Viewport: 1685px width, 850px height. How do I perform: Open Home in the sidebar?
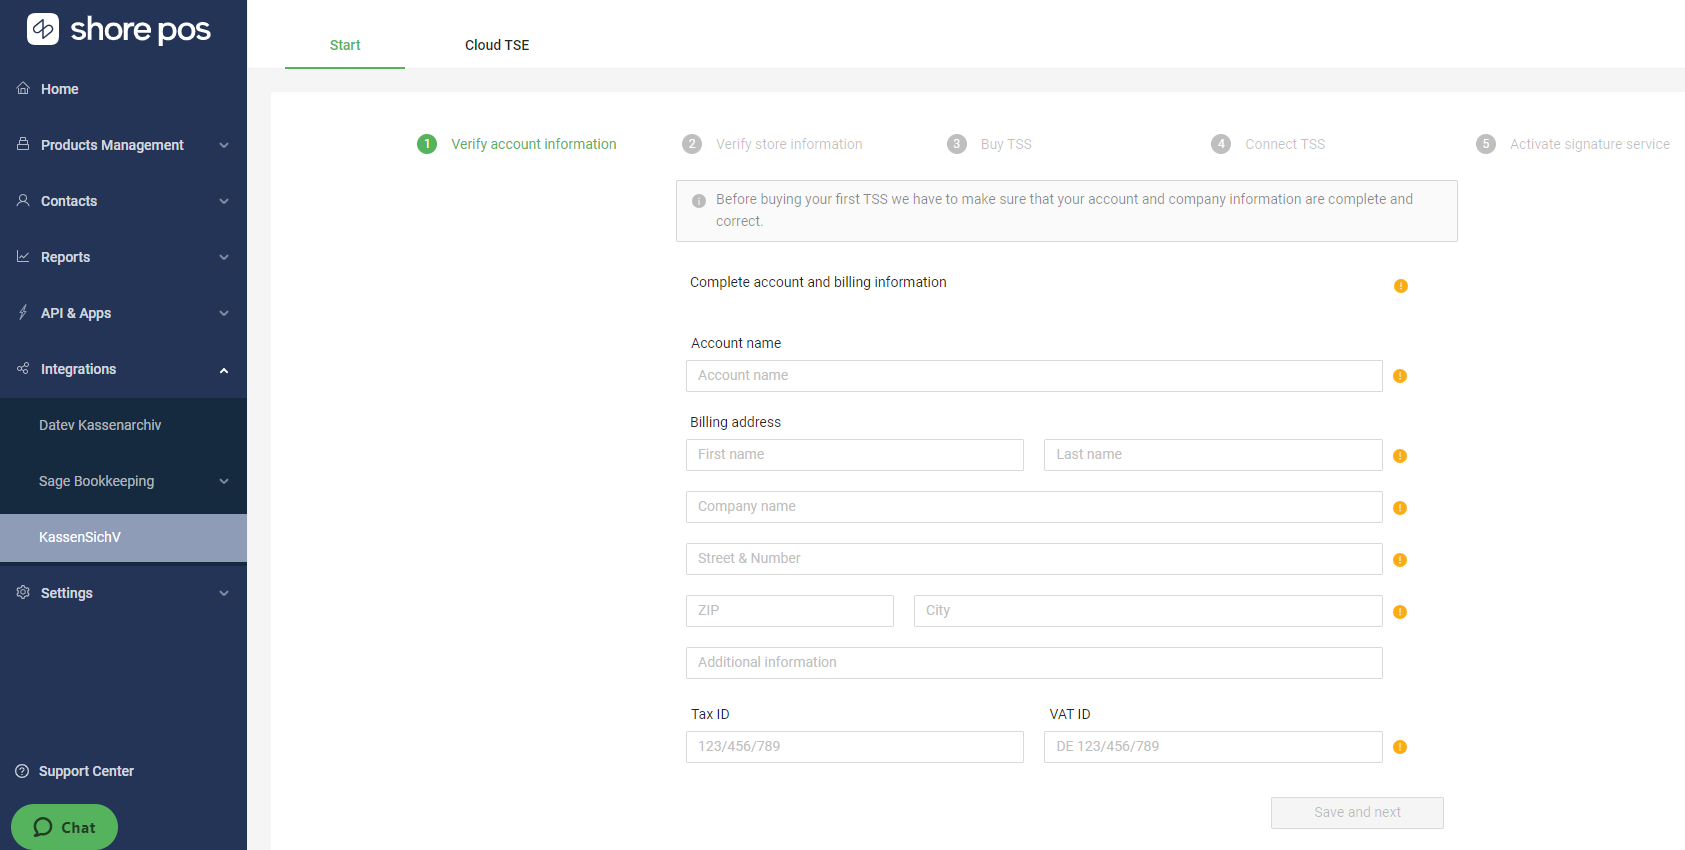click(123, 89)
